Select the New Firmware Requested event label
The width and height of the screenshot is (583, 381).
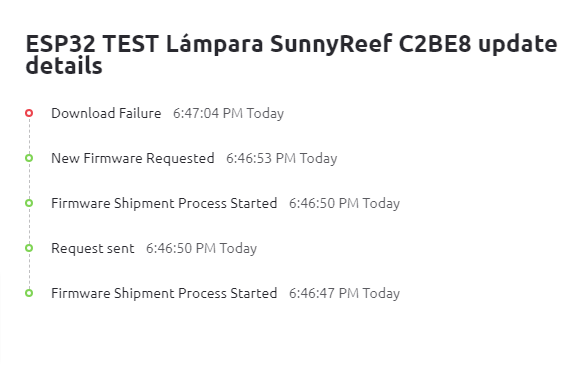coord(133,158)
